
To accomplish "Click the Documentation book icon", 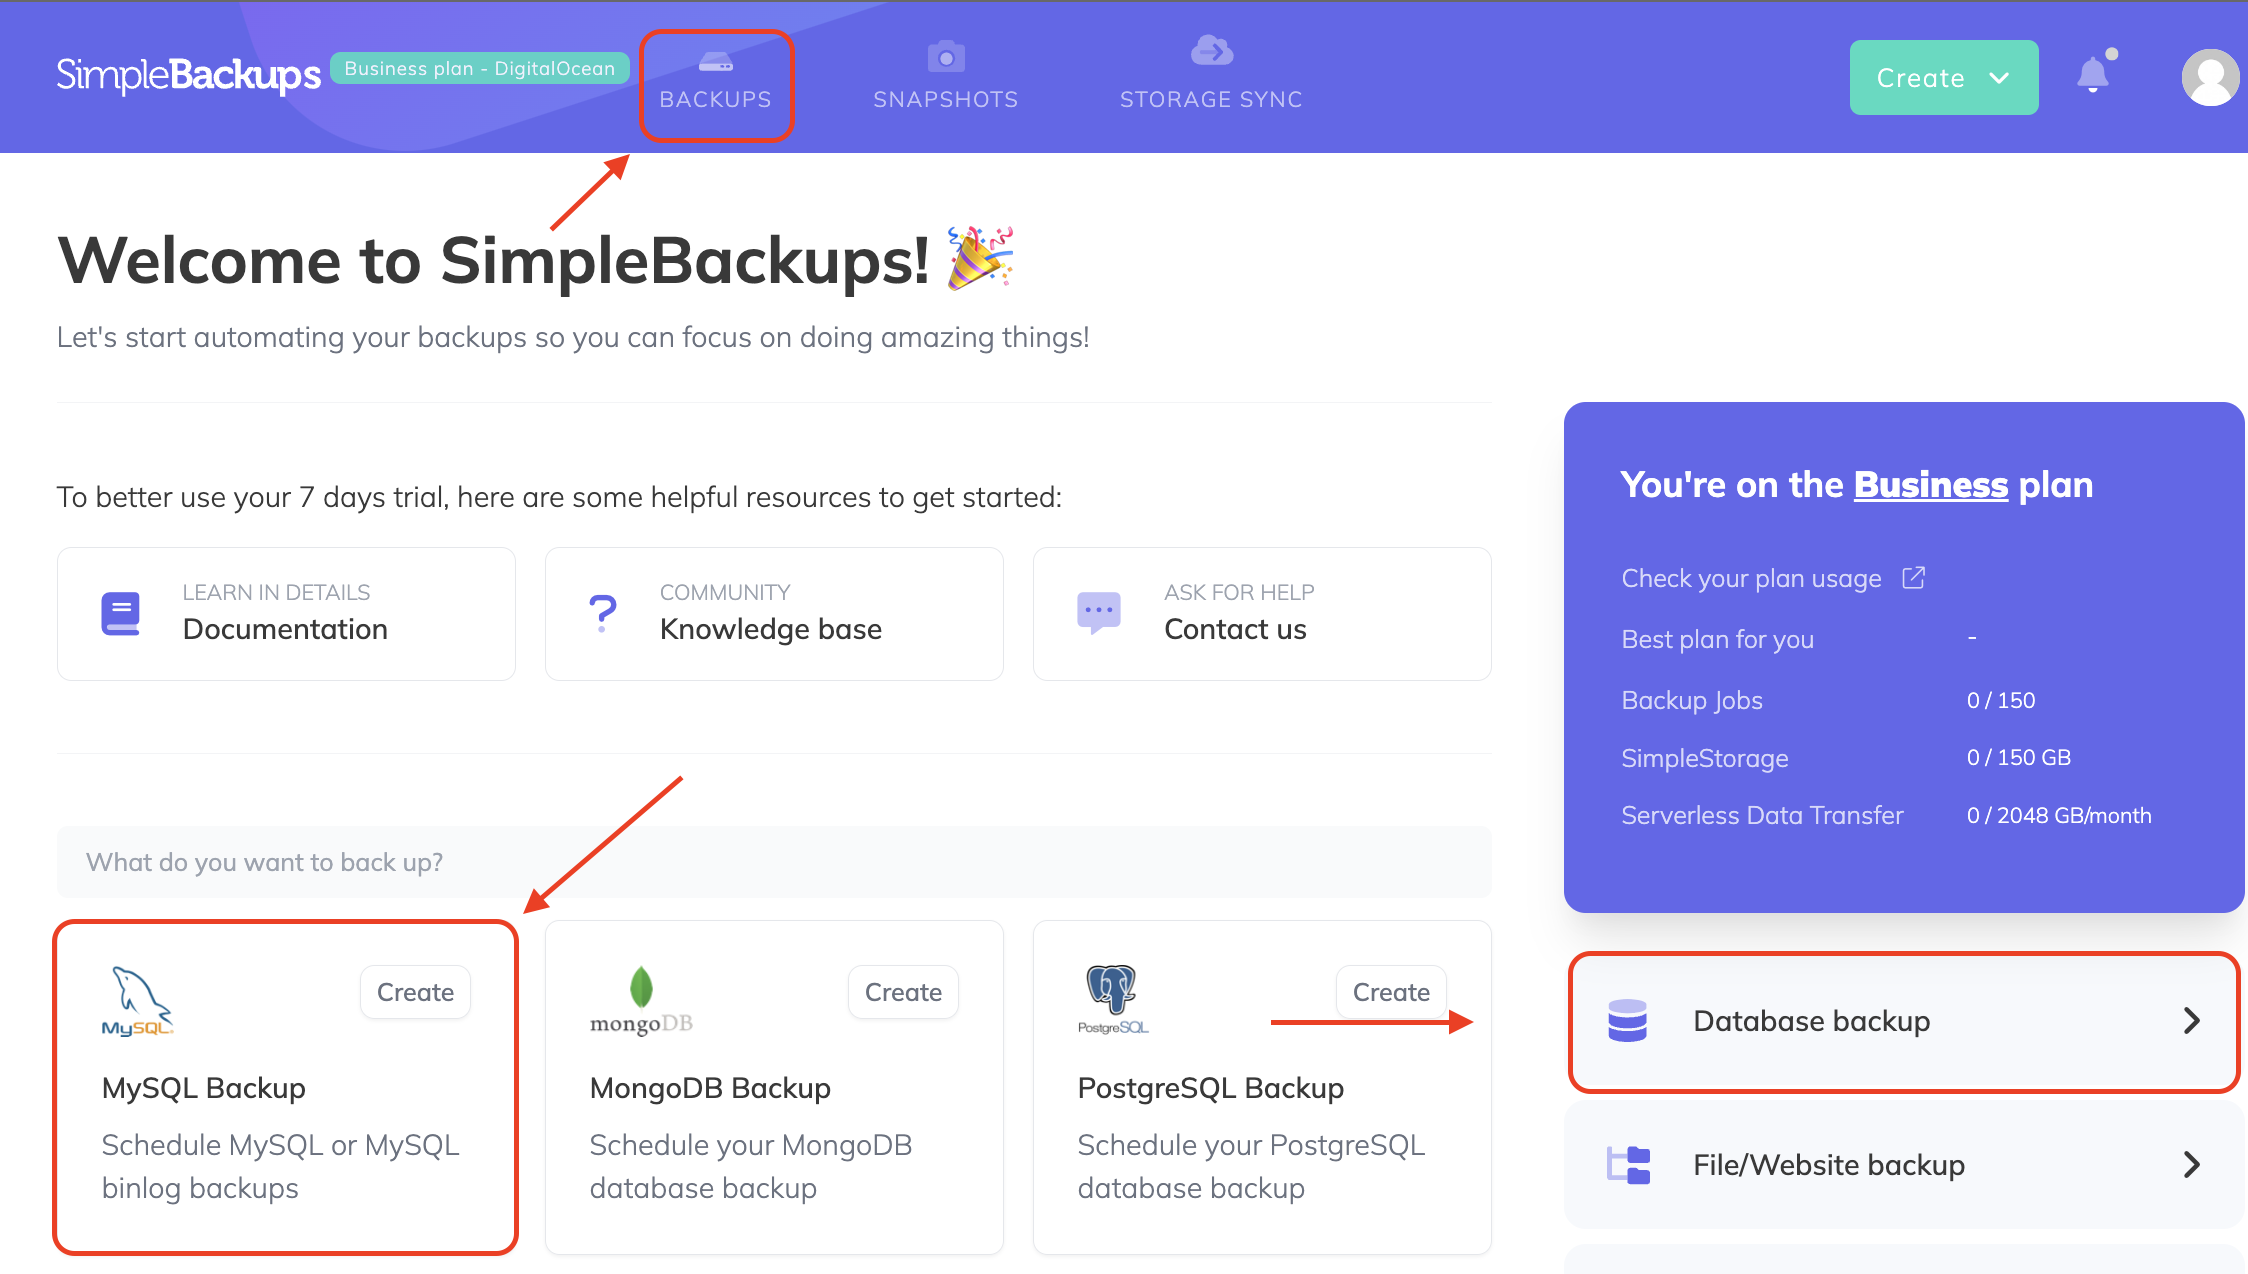I will [x=121, y=614].
